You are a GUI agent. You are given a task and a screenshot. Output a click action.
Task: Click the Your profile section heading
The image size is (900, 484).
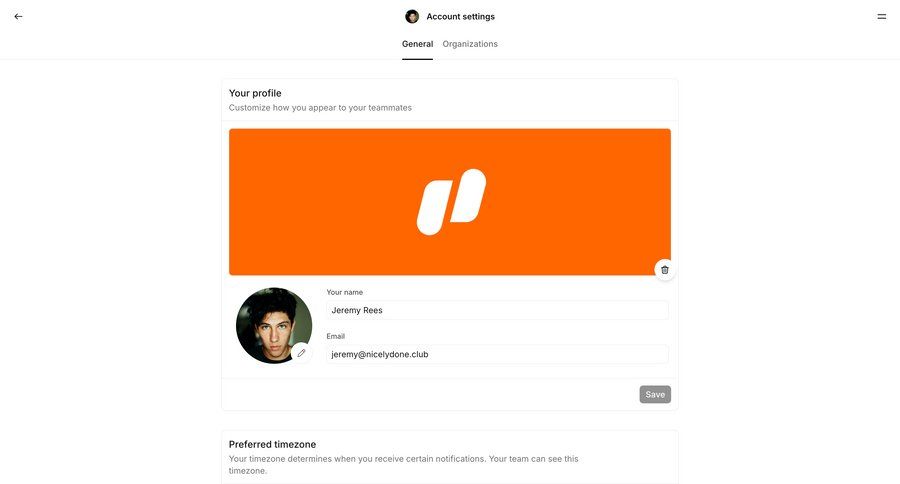pyautogui.click(x=255, y=93)
